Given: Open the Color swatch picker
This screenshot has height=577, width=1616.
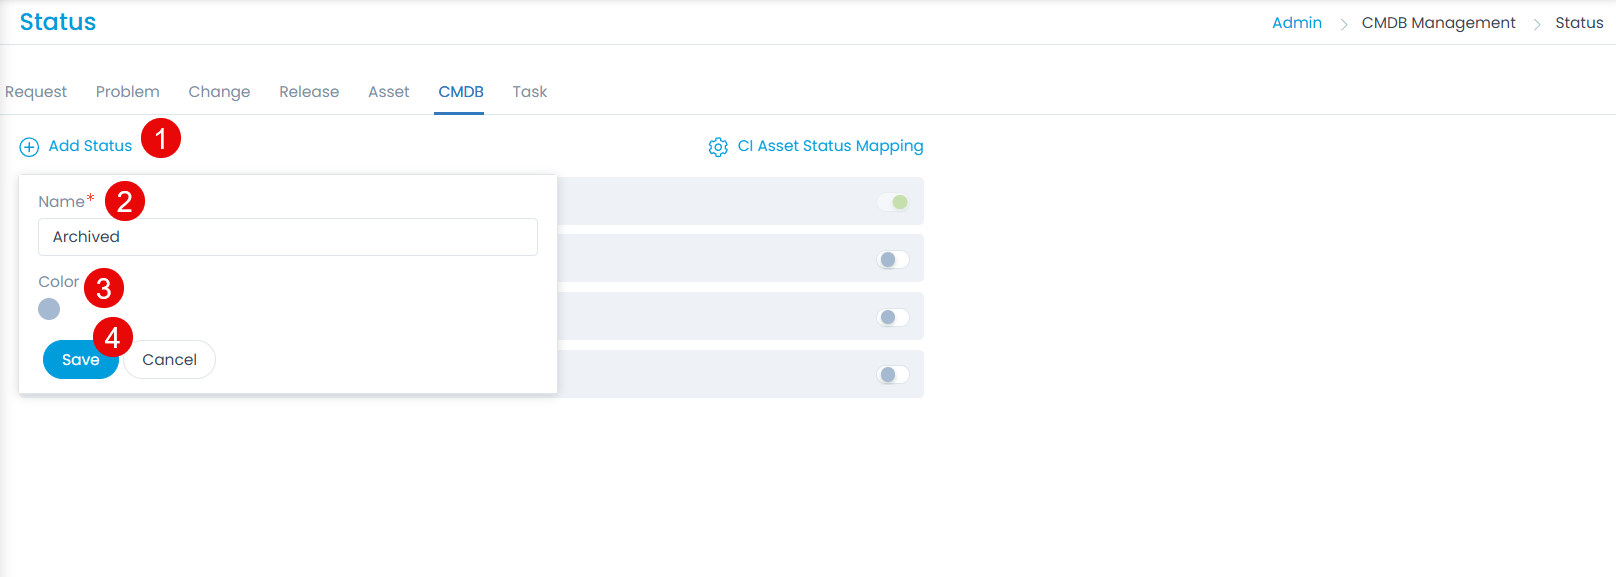Looking at the screenshot, I should pyautogui.click(x=49, y=309).
